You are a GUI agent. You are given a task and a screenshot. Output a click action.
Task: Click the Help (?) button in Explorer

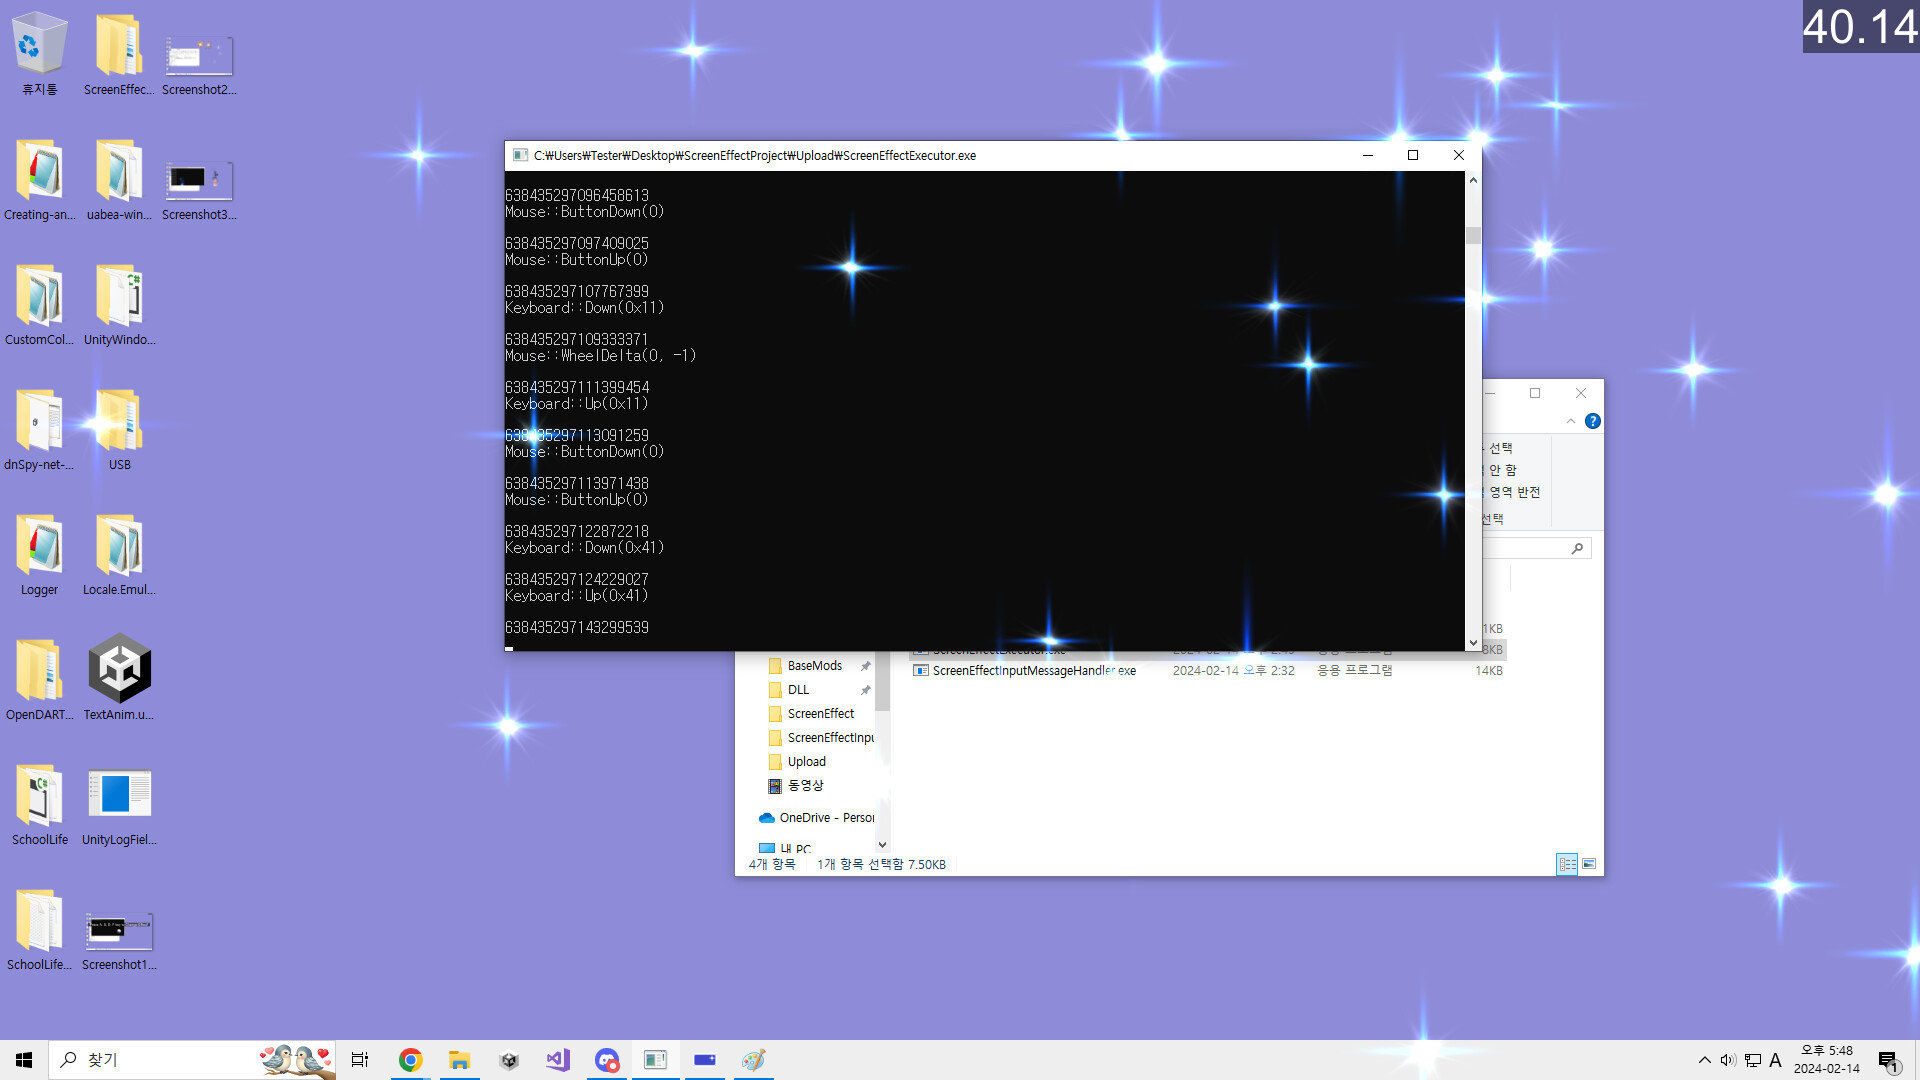(x=1592, y=421)
